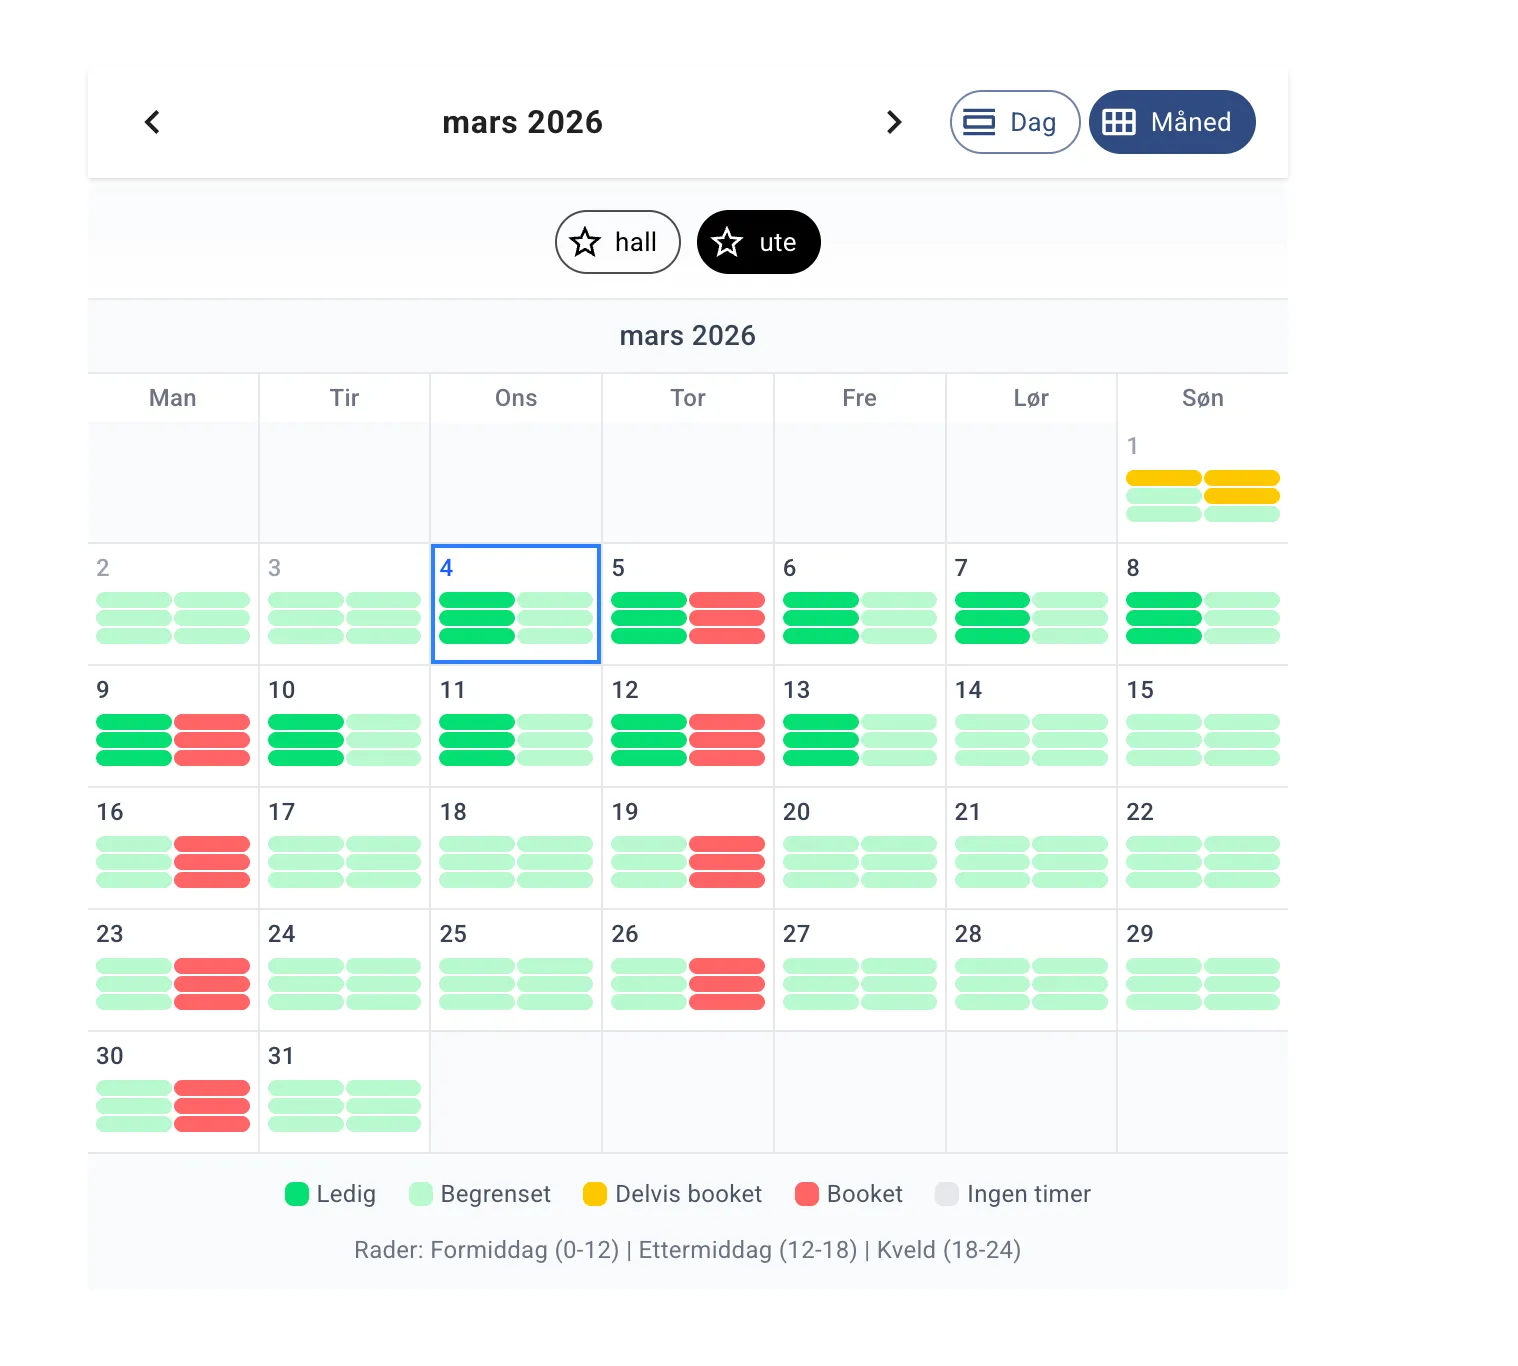Toggle the hall filter chip
The width and height of the screenshot is (1518, 1366).
coord(617,242)
